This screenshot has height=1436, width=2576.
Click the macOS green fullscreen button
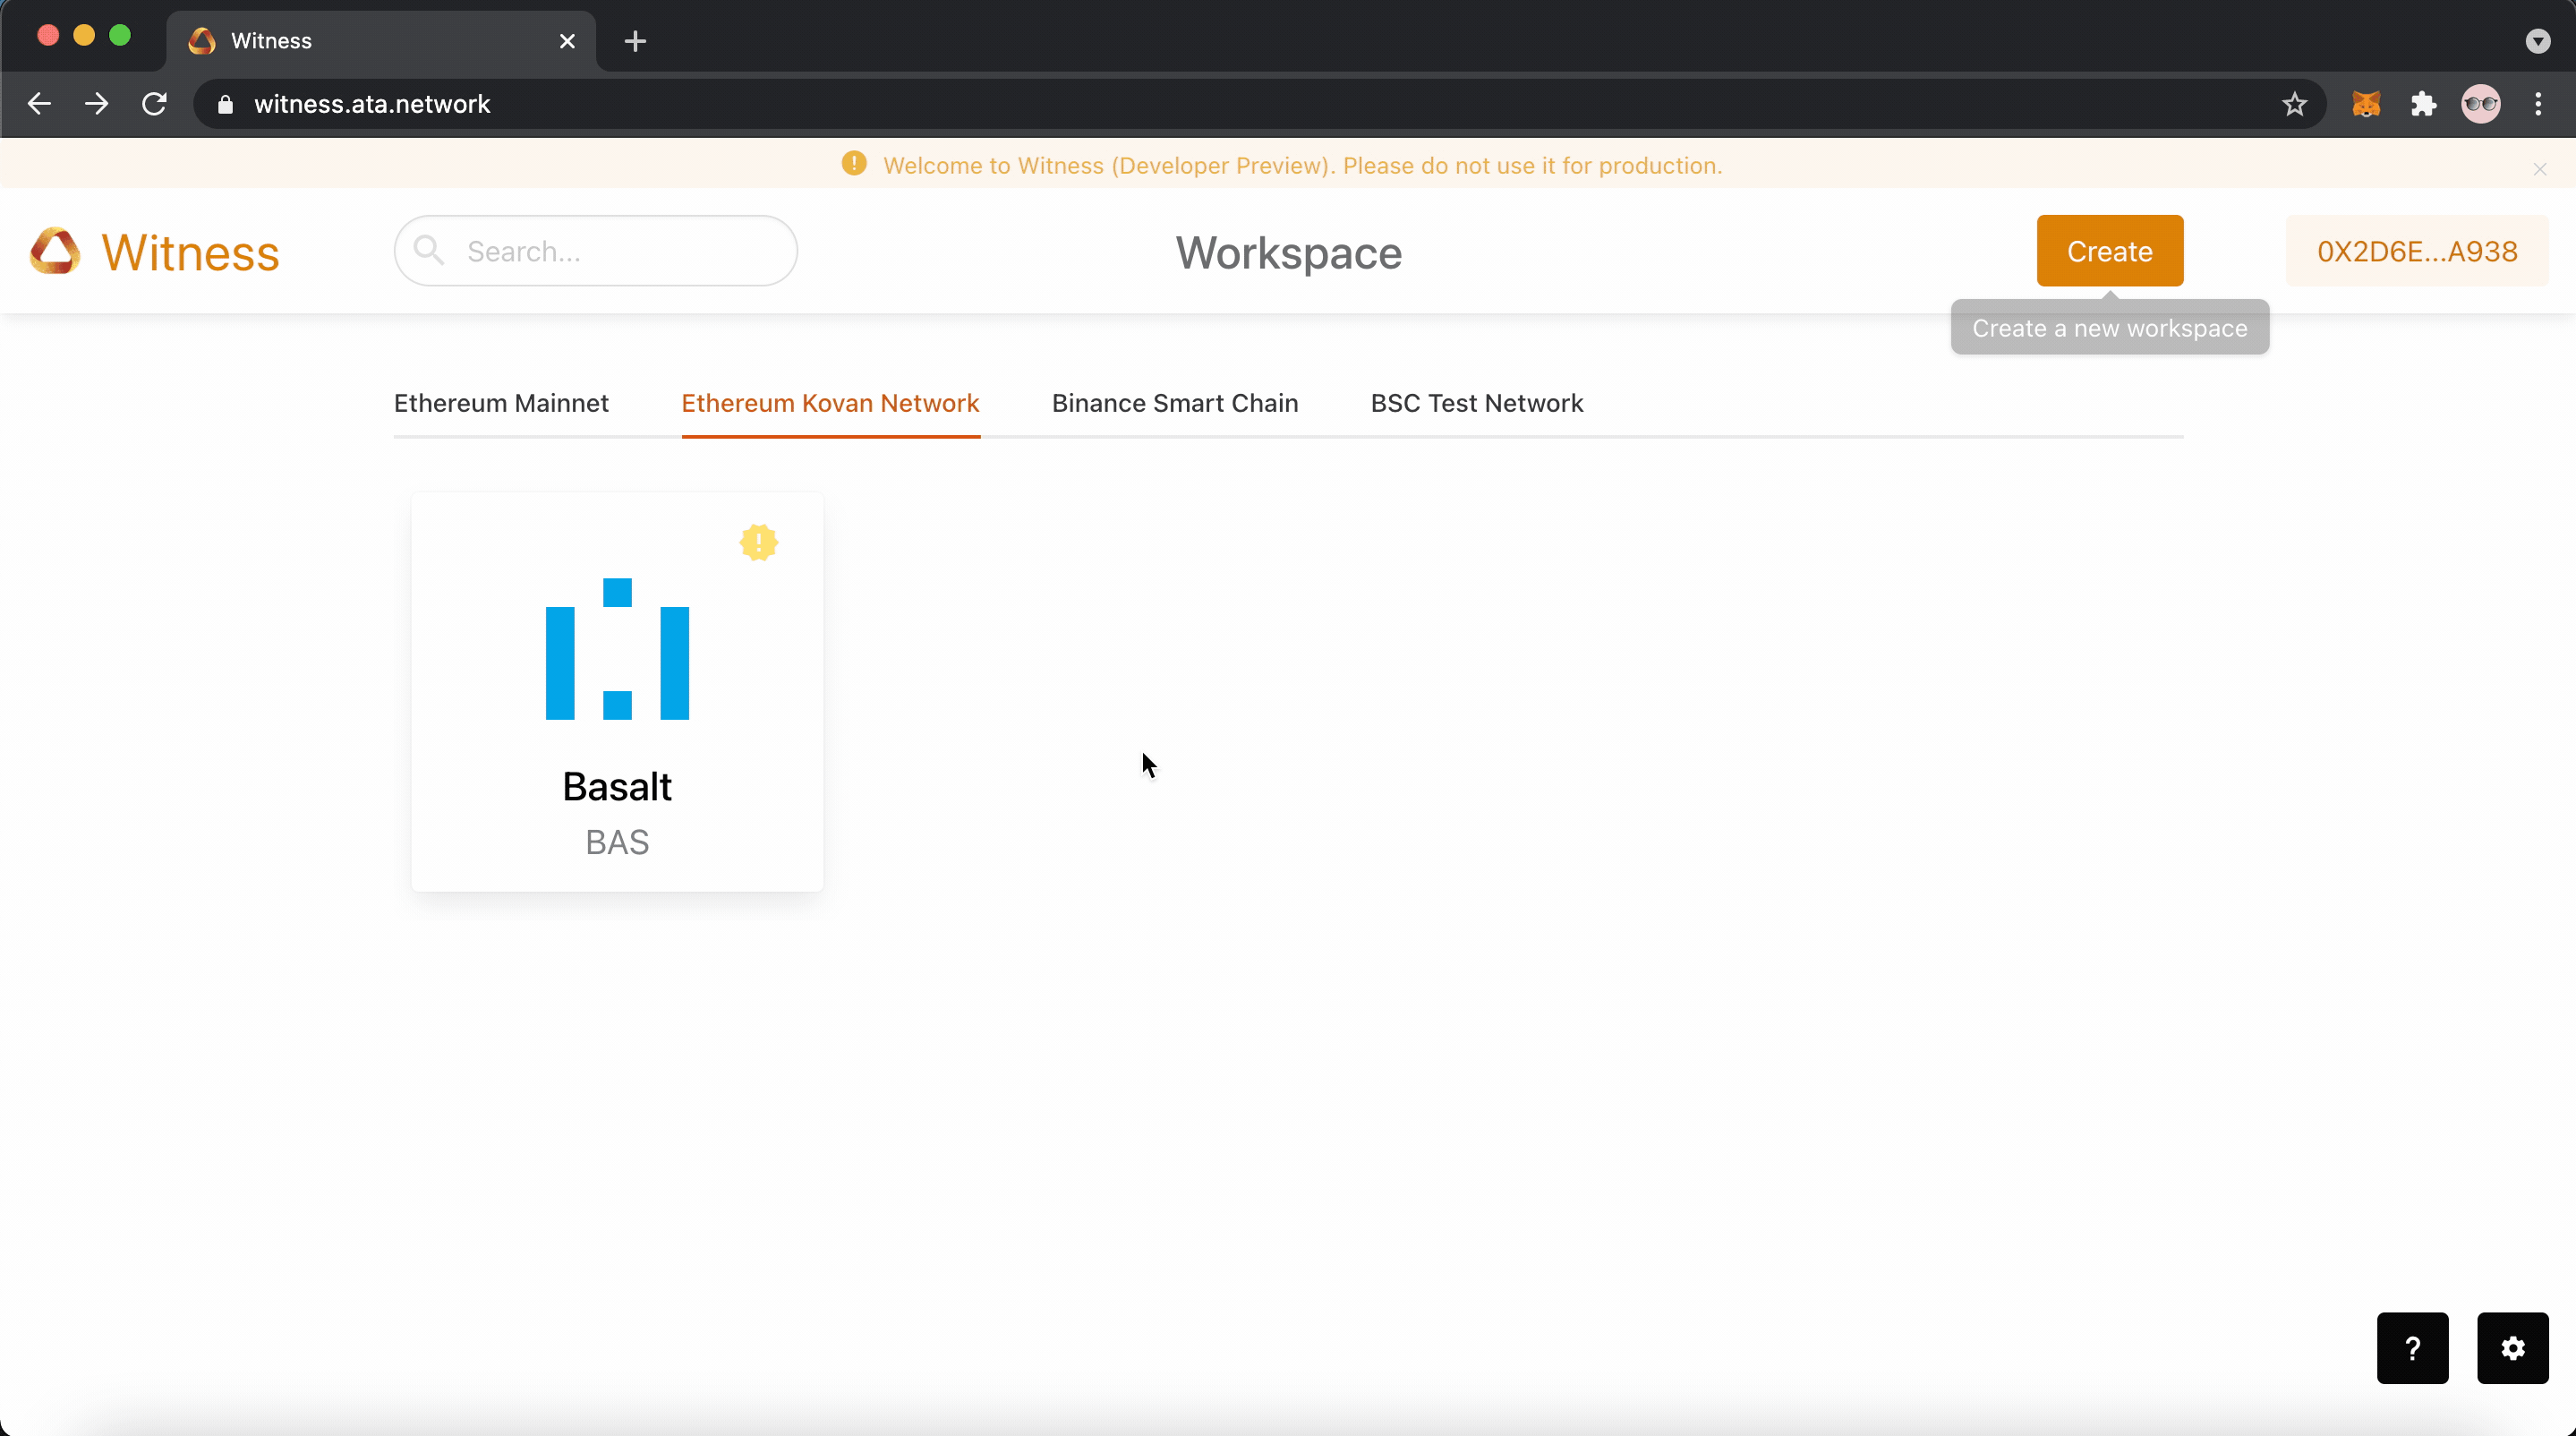pyautogui.click(x=120, y=36)
